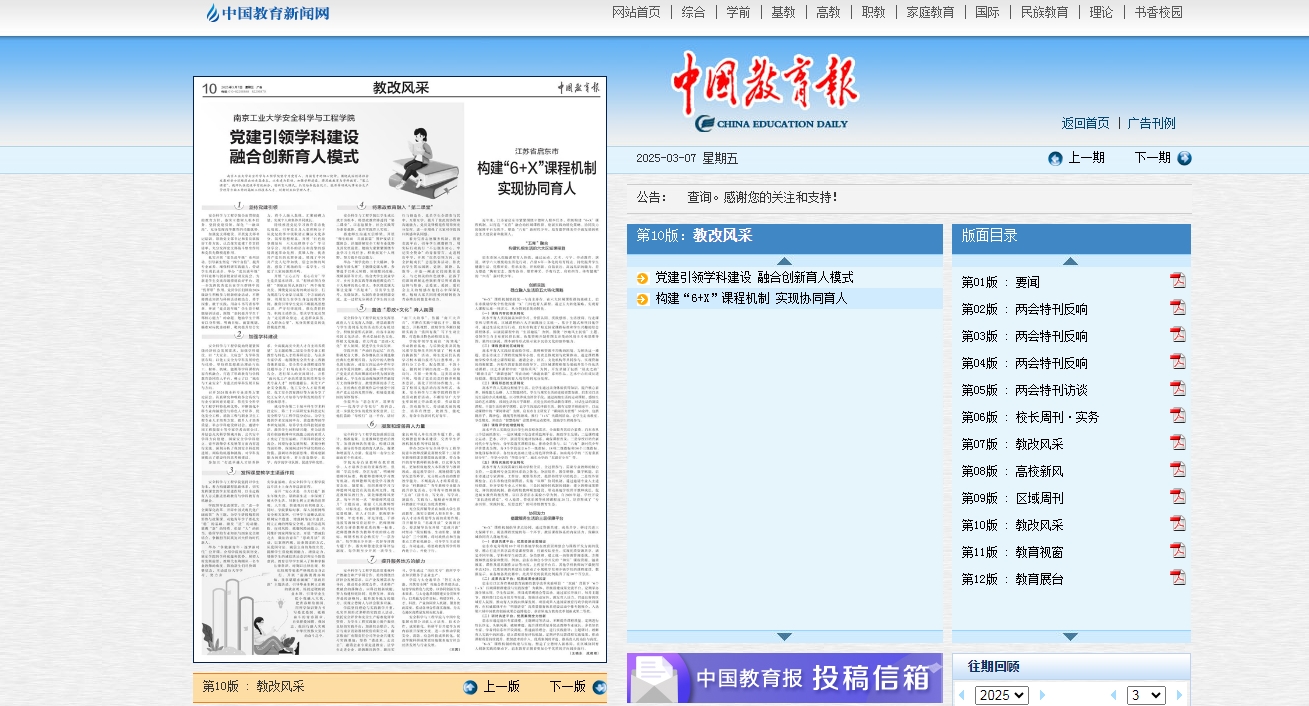Open 国际 in top navigation

tap(987, 12)
